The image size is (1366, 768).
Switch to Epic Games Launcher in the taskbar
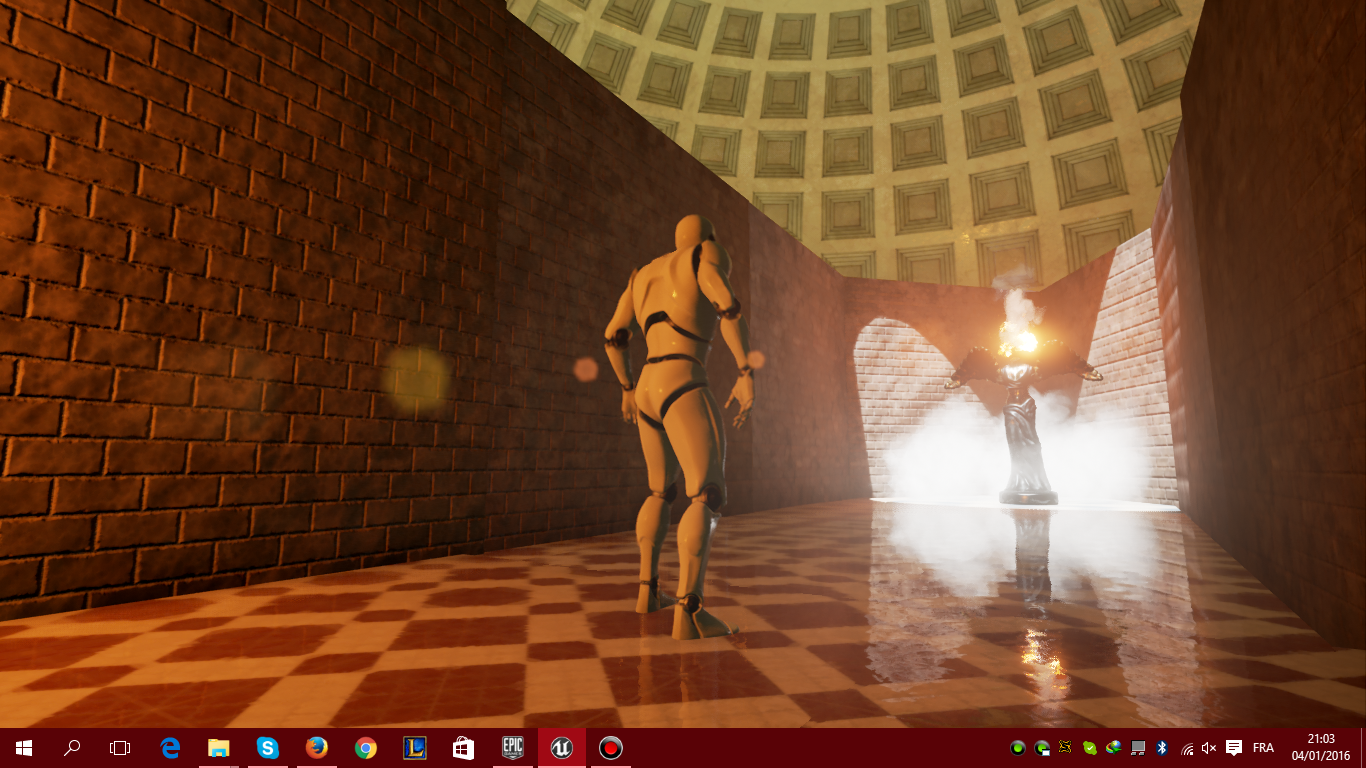tap(512, 748)
